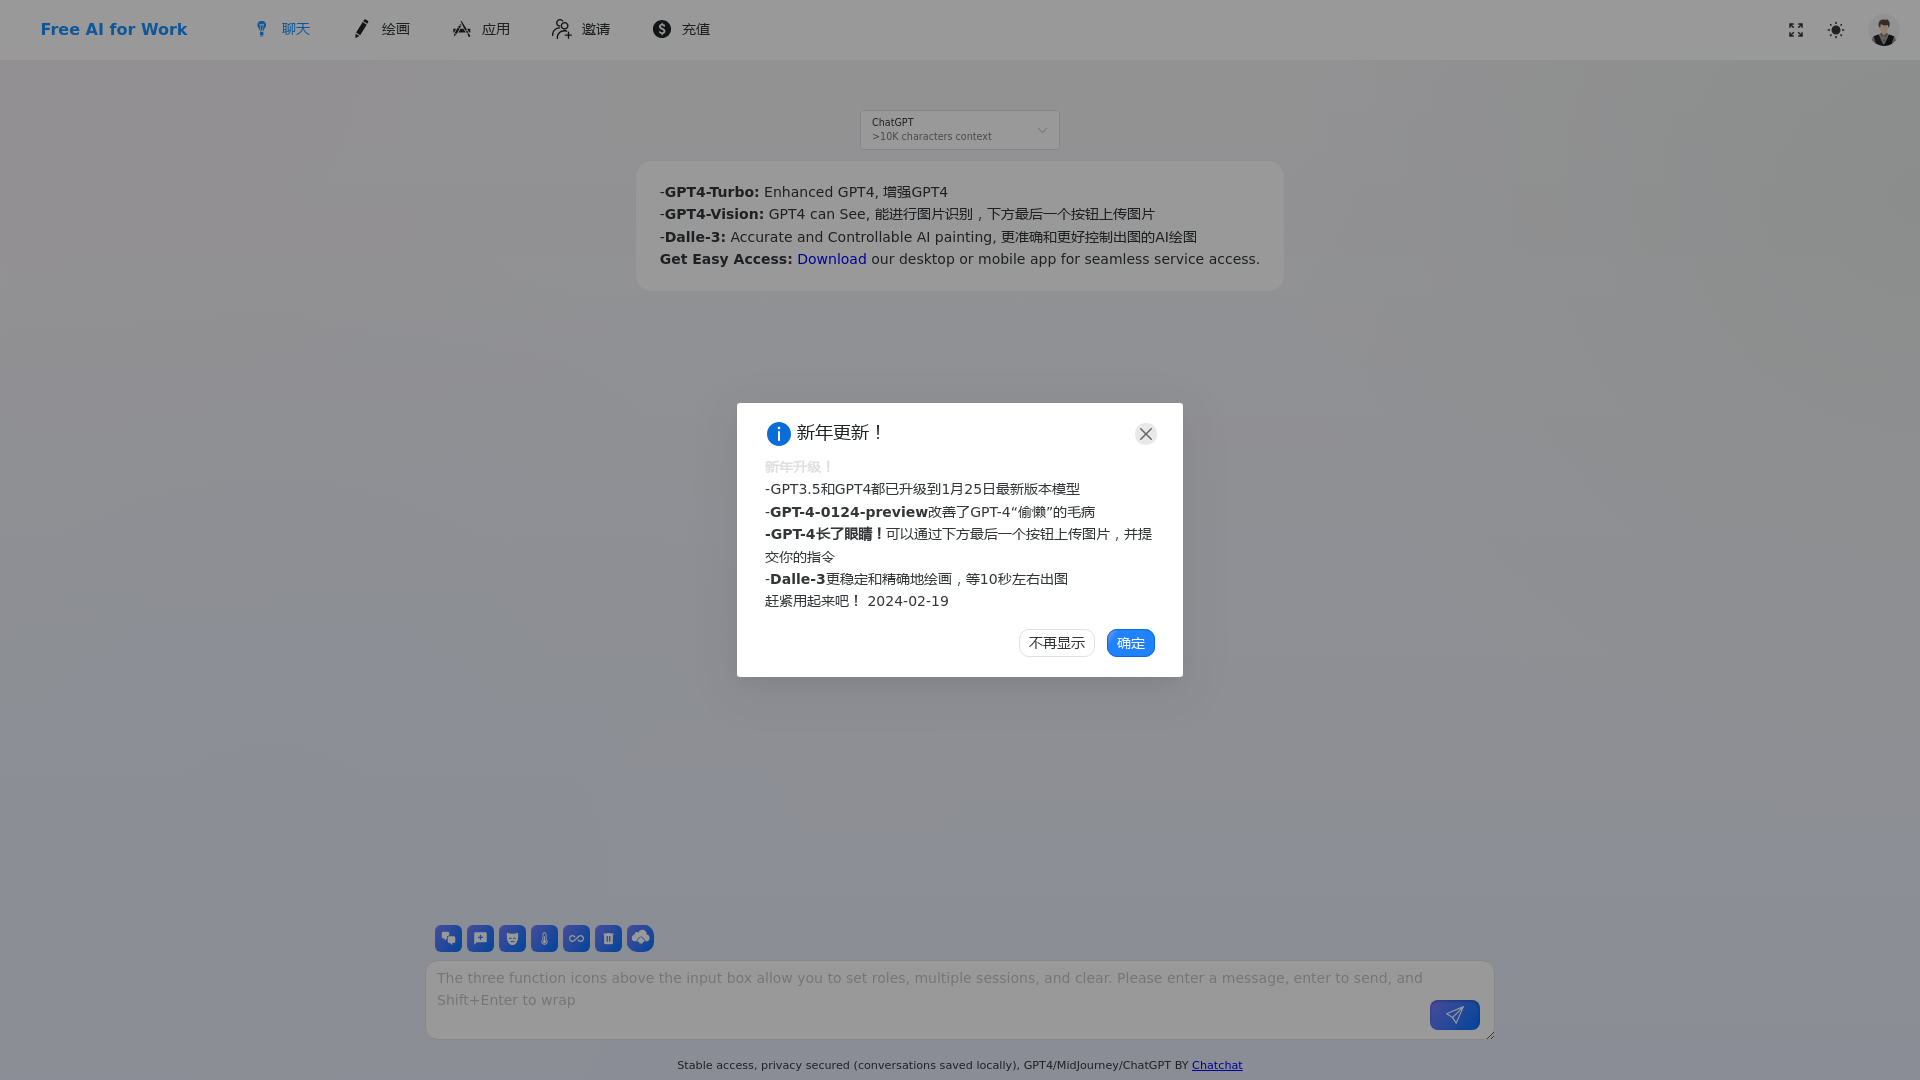Open the 邀请 invite tab
1920x1080 pixels.
[x=582, y=30]
